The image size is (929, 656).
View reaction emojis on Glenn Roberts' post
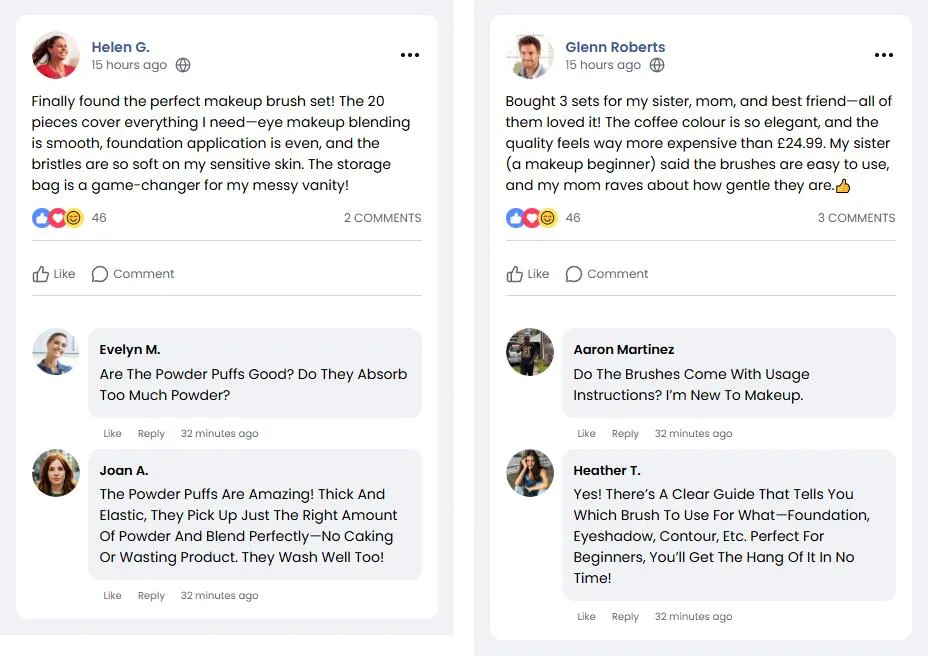[531, 218]
